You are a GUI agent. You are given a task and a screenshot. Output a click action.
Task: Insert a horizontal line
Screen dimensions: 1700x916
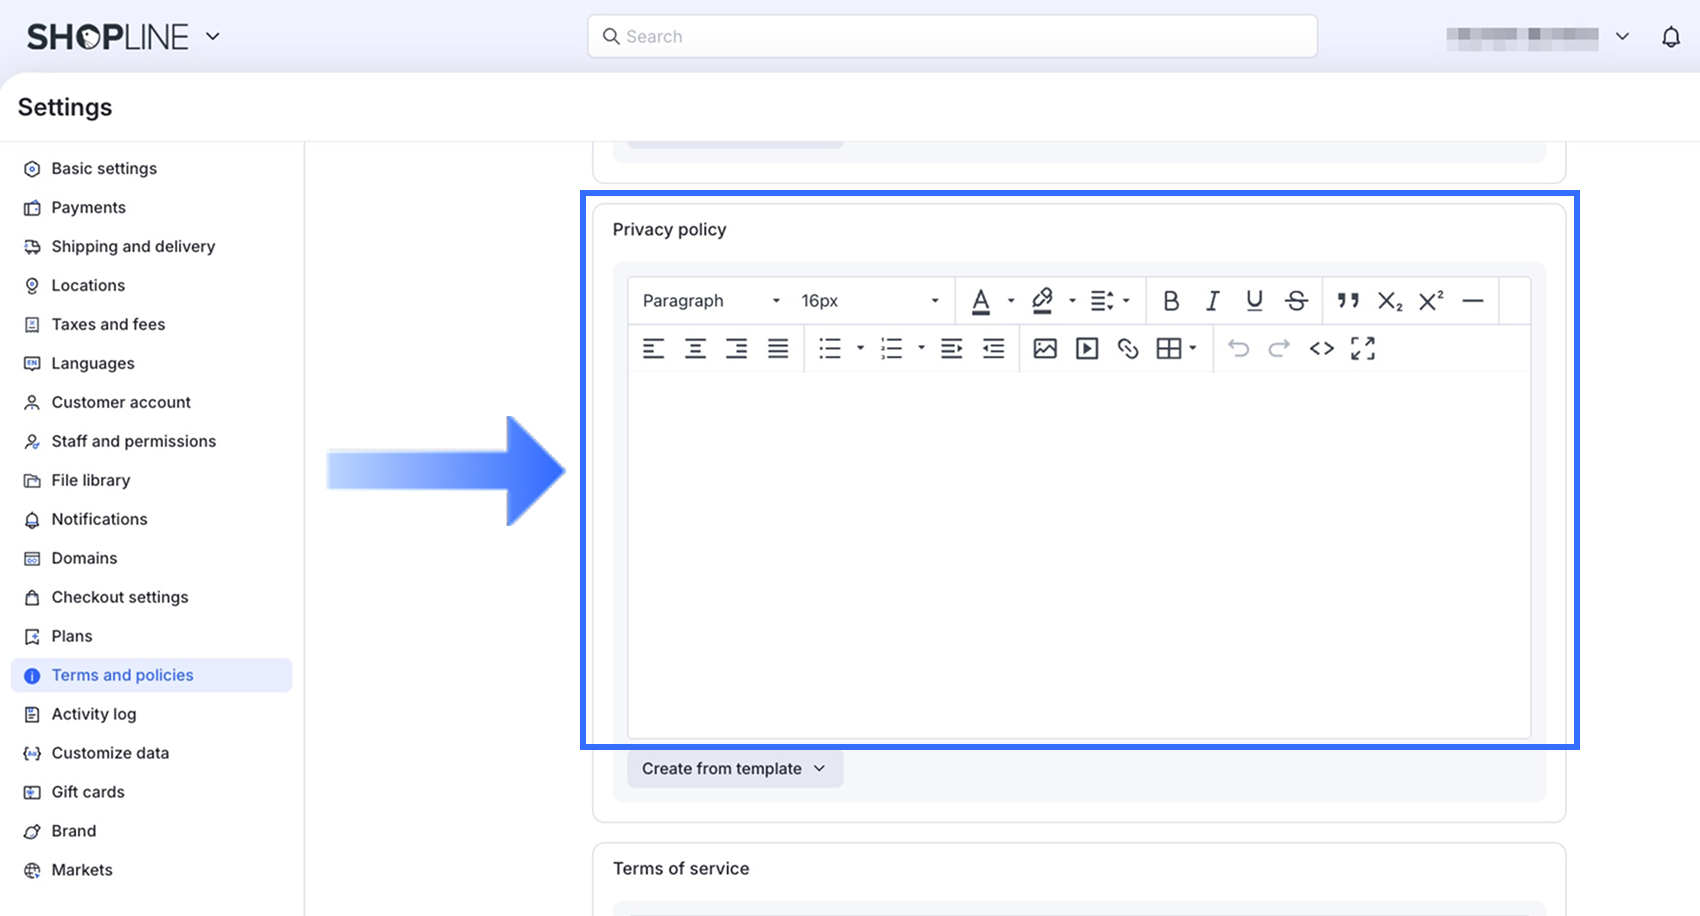[1473, 301]
